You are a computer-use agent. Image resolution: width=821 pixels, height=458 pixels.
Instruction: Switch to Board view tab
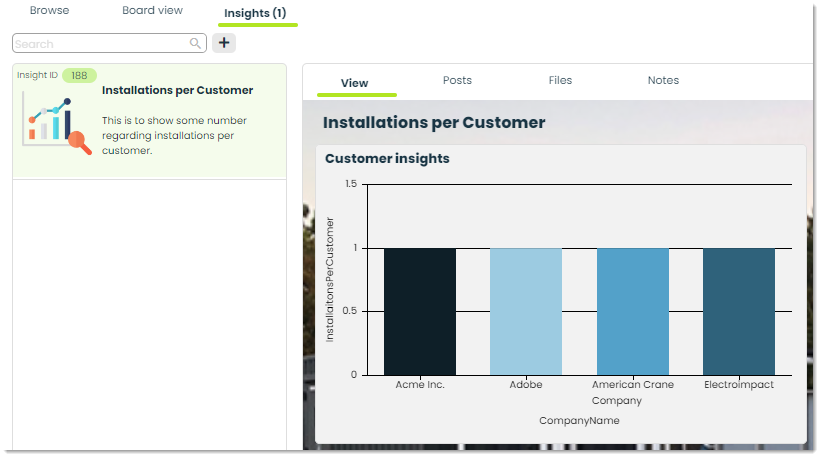click(x=152, y=10)
